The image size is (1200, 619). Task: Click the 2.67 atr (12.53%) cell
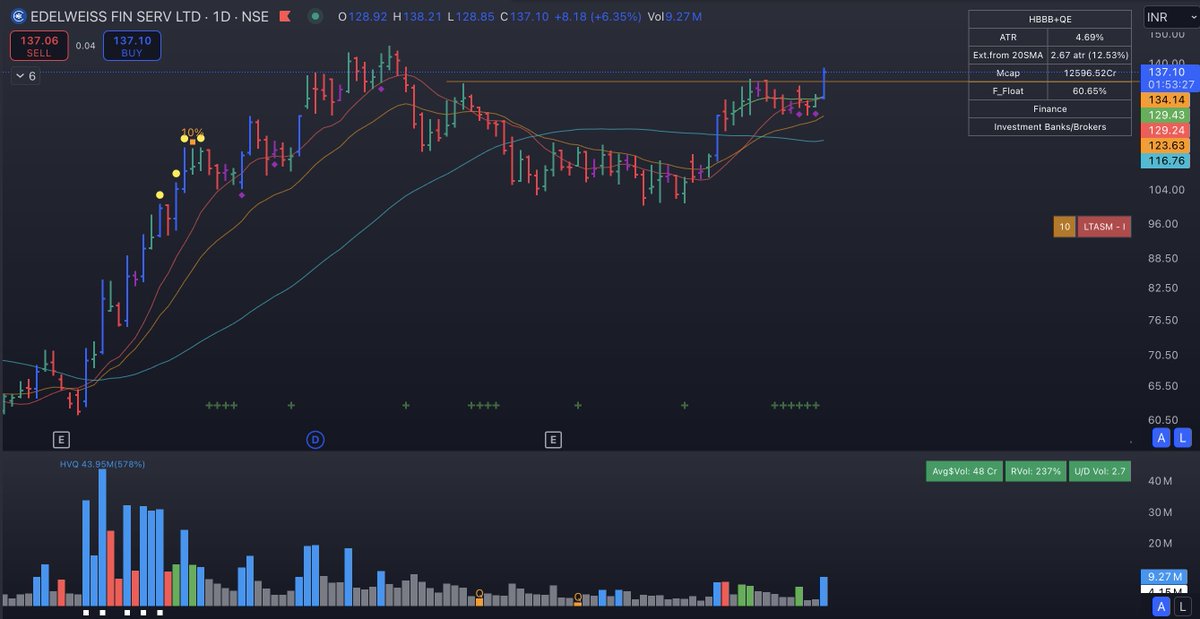click(x=1090, y=55)
